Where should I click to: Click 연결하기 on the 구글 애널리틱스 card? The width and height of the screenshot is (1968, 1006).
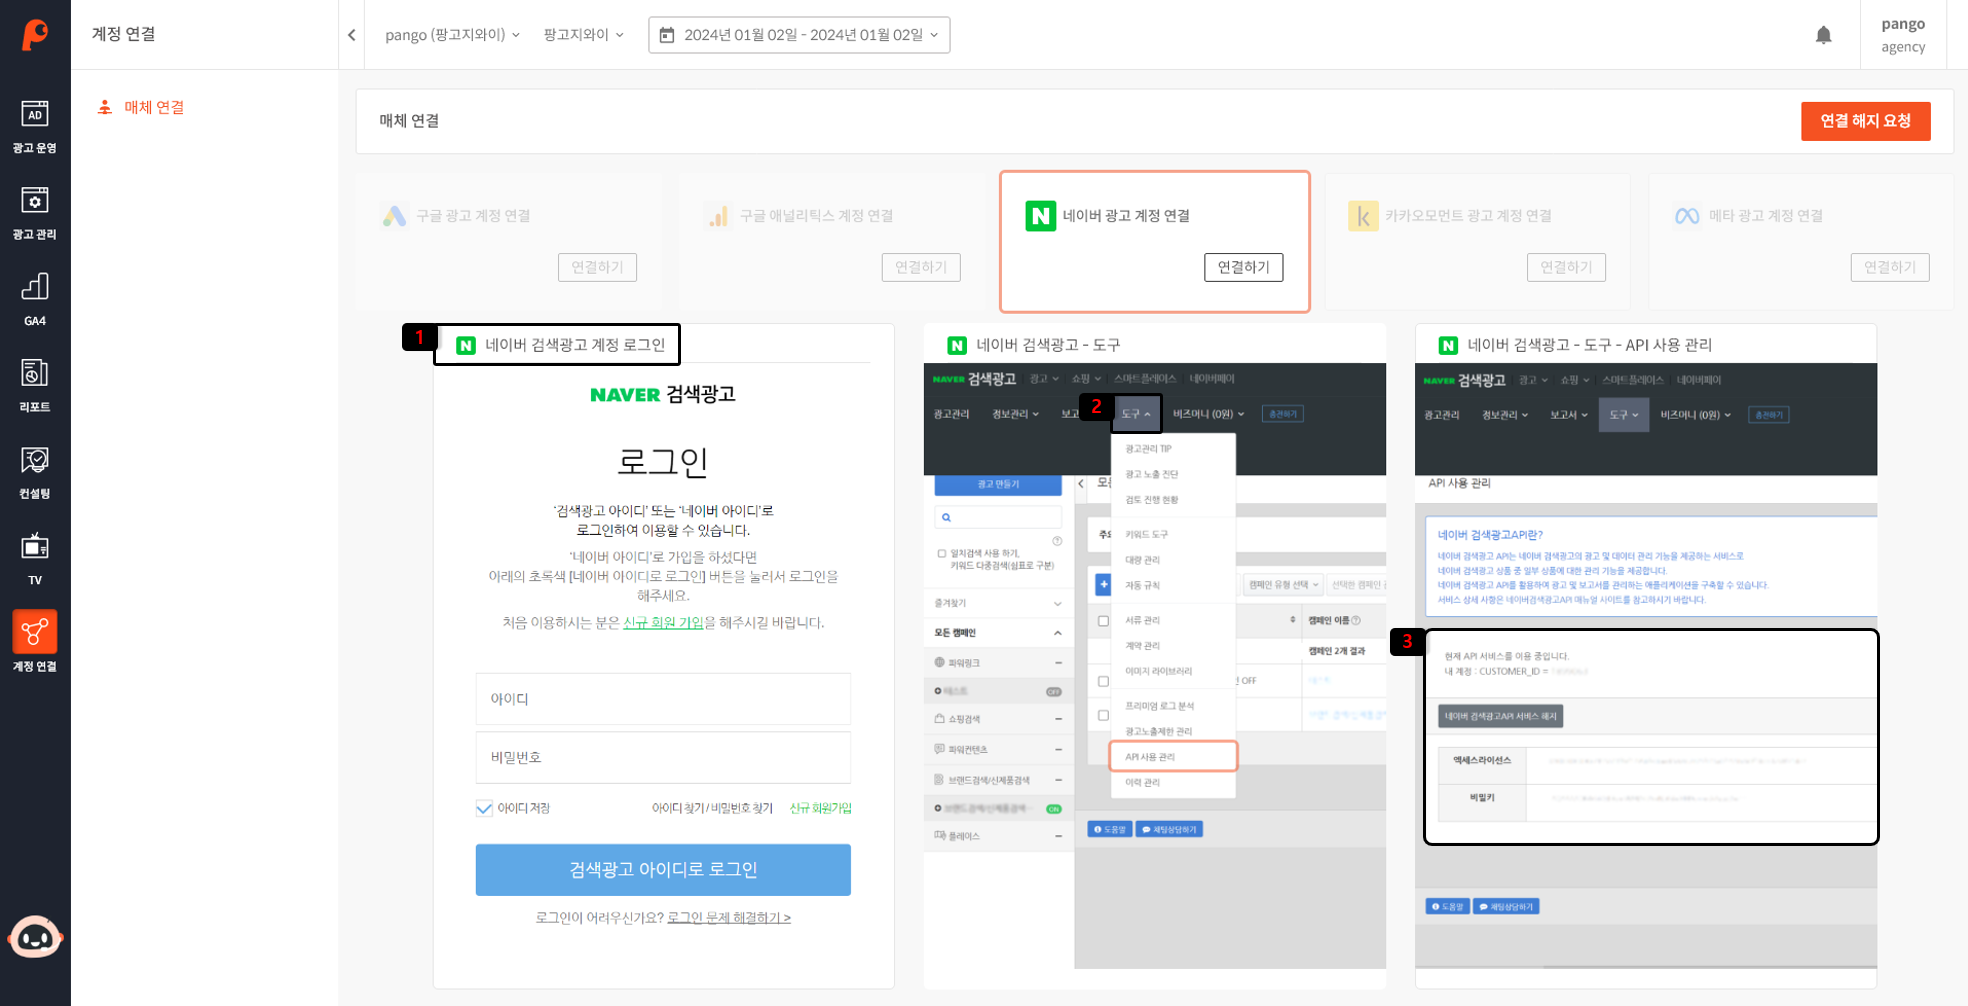921,267
